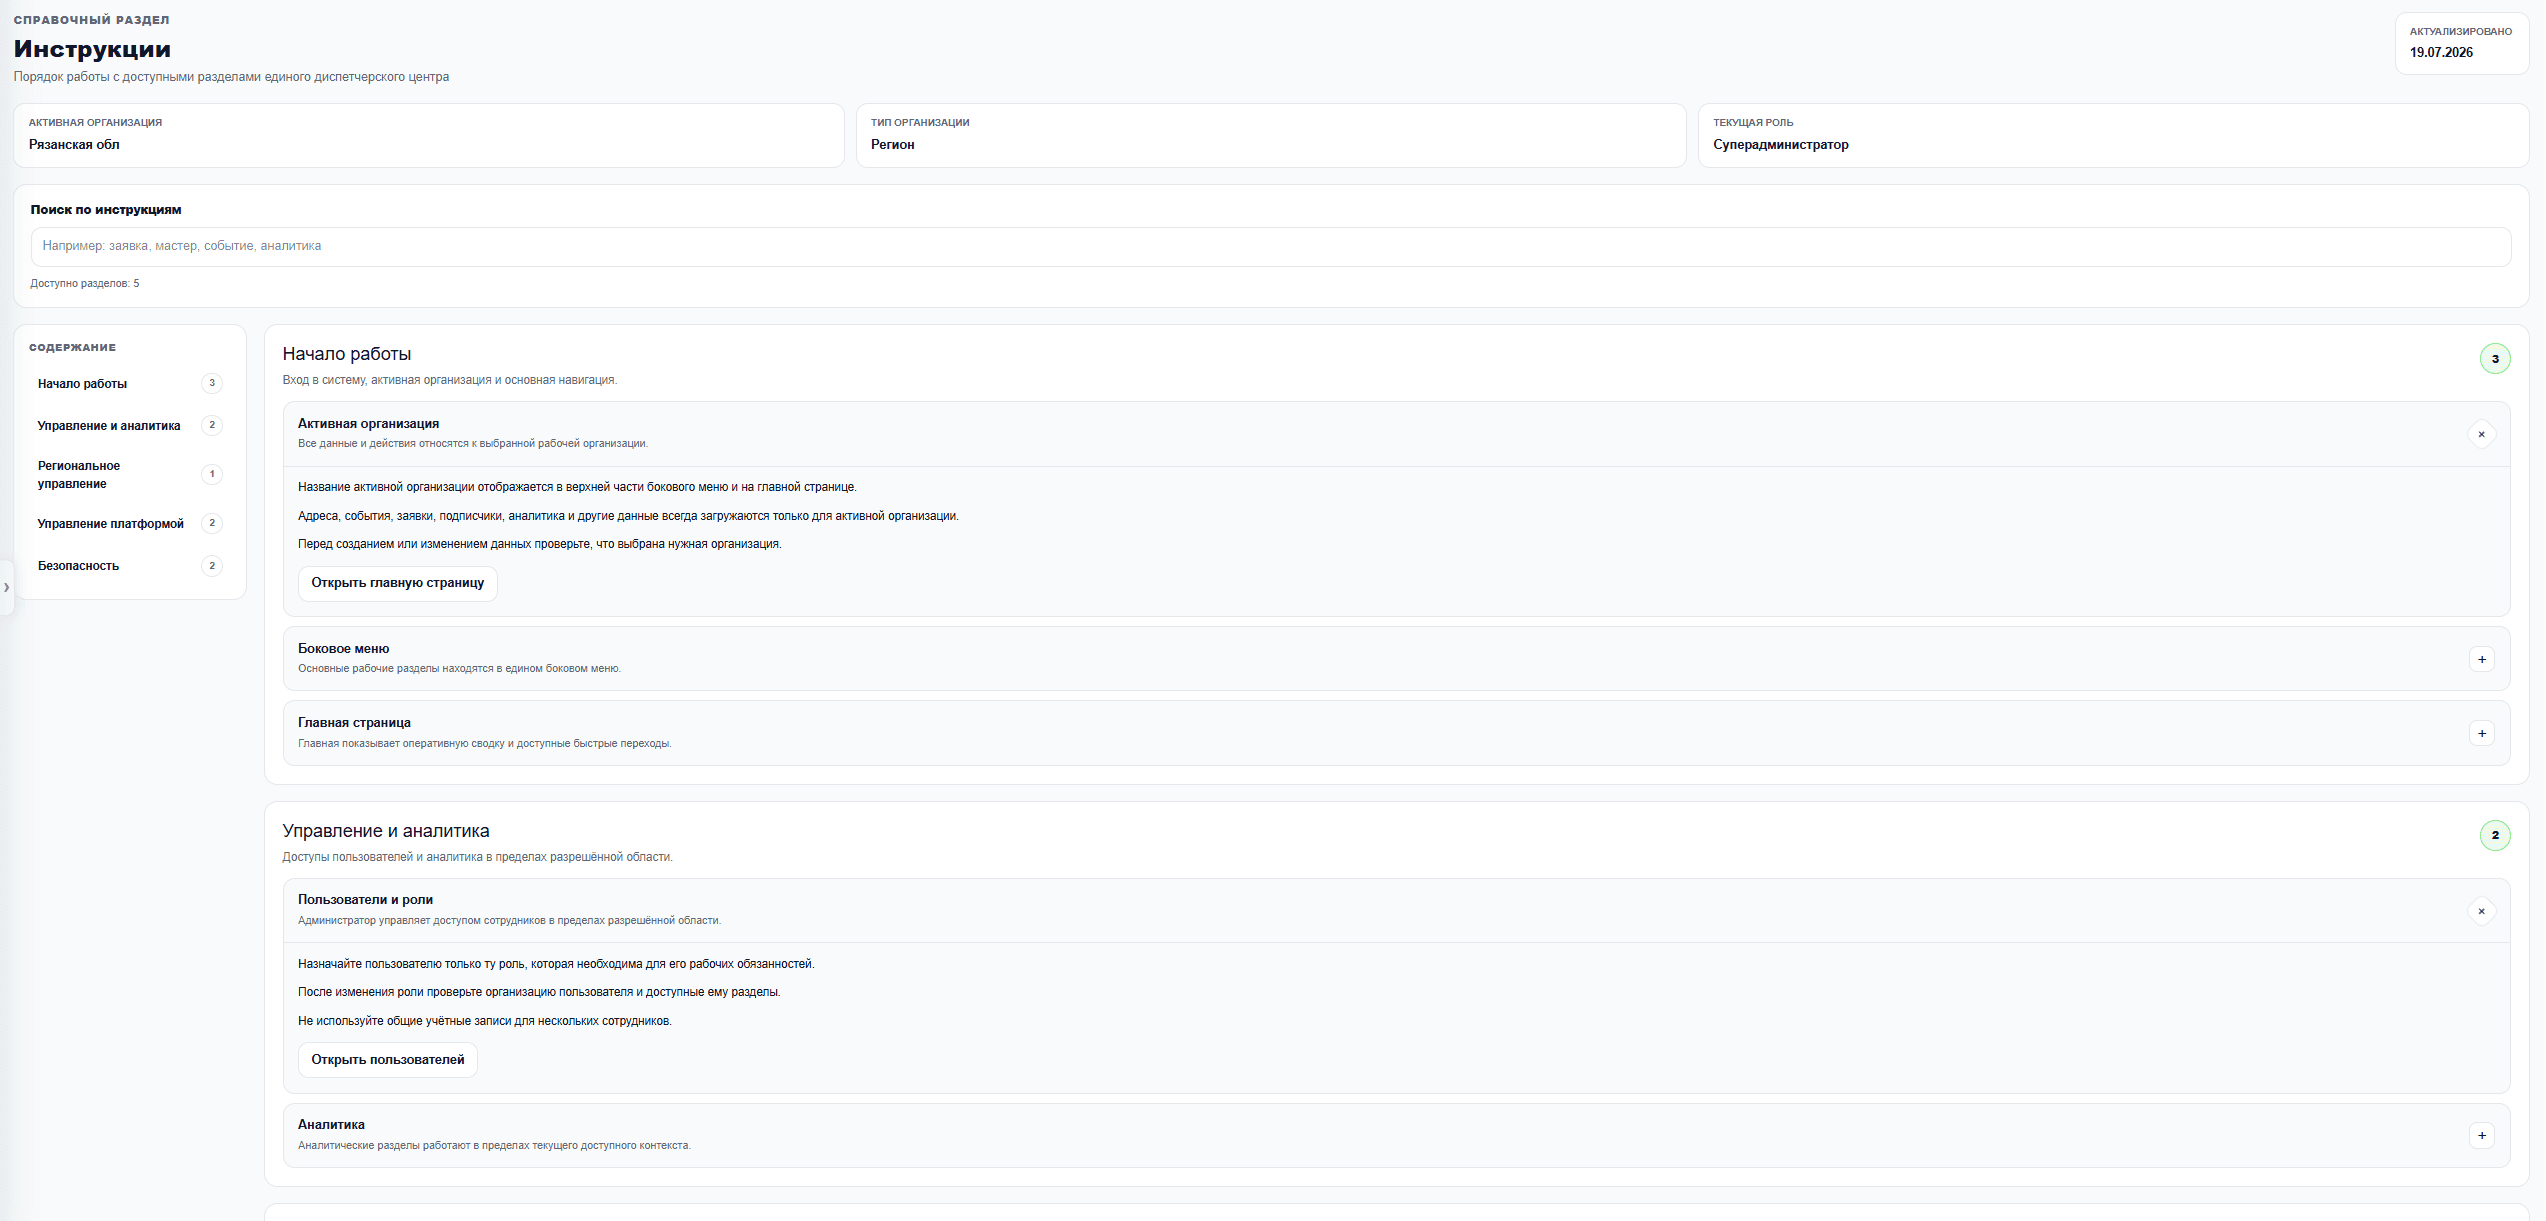Collapse the Активная организация instruction item

(x=2481, y=434)
